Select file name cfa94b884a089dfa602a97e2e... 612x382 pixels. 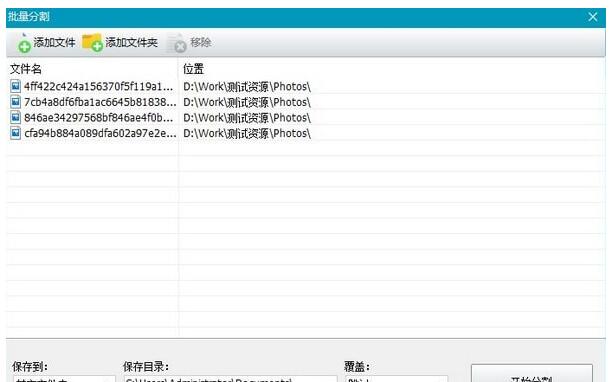click(100, 133)
